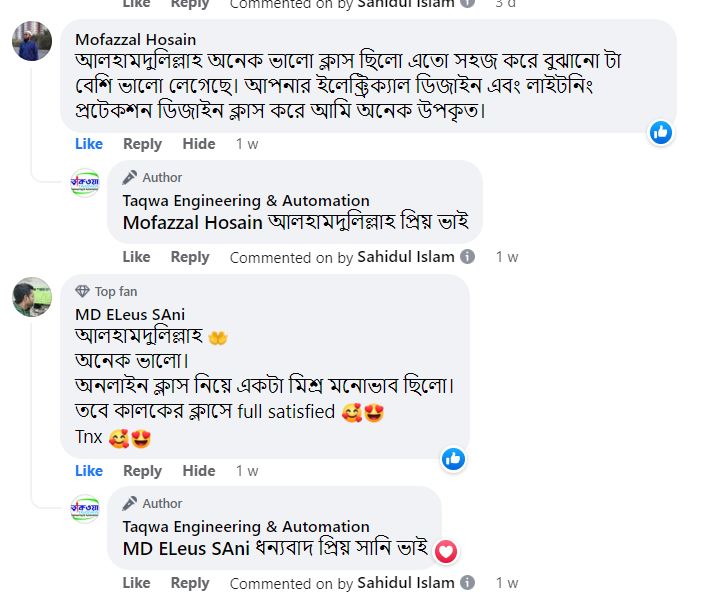Open the blue like reaction on Mofazzal's comment
Screen dimensions: 710x592
tap(661, 132)
